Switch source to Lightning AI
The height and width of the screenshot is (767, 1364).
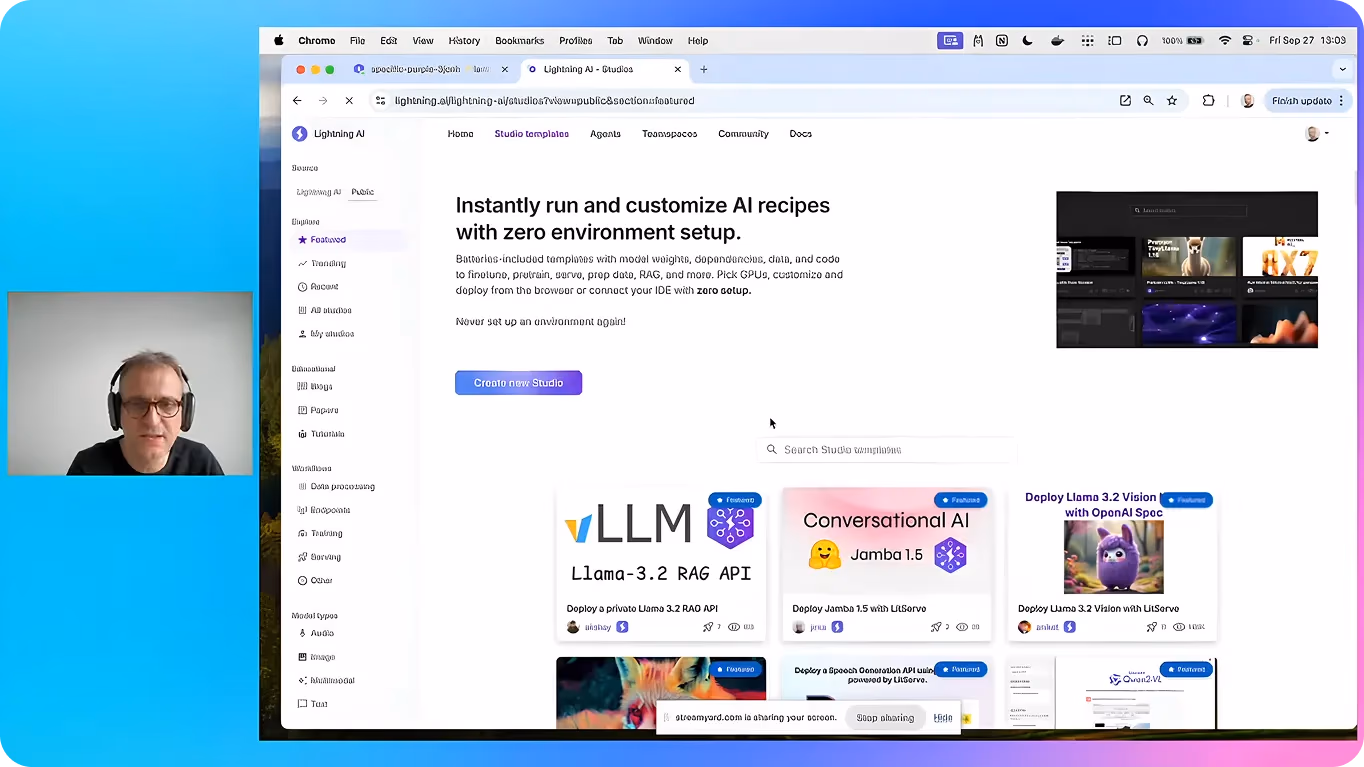(319, 192)
